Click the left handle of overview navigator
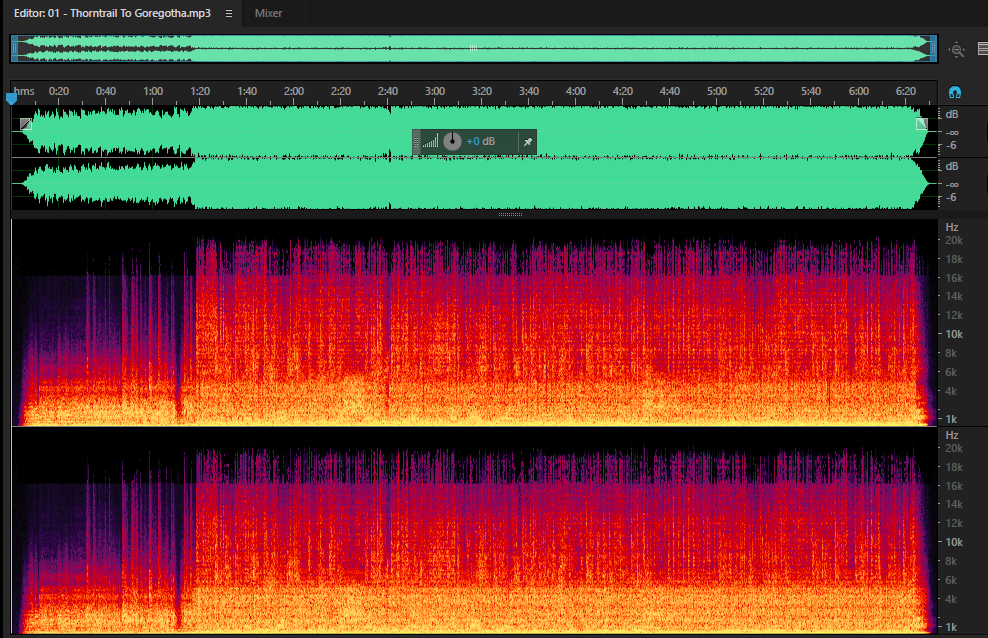Screen dimensions: 988x638 14,49
